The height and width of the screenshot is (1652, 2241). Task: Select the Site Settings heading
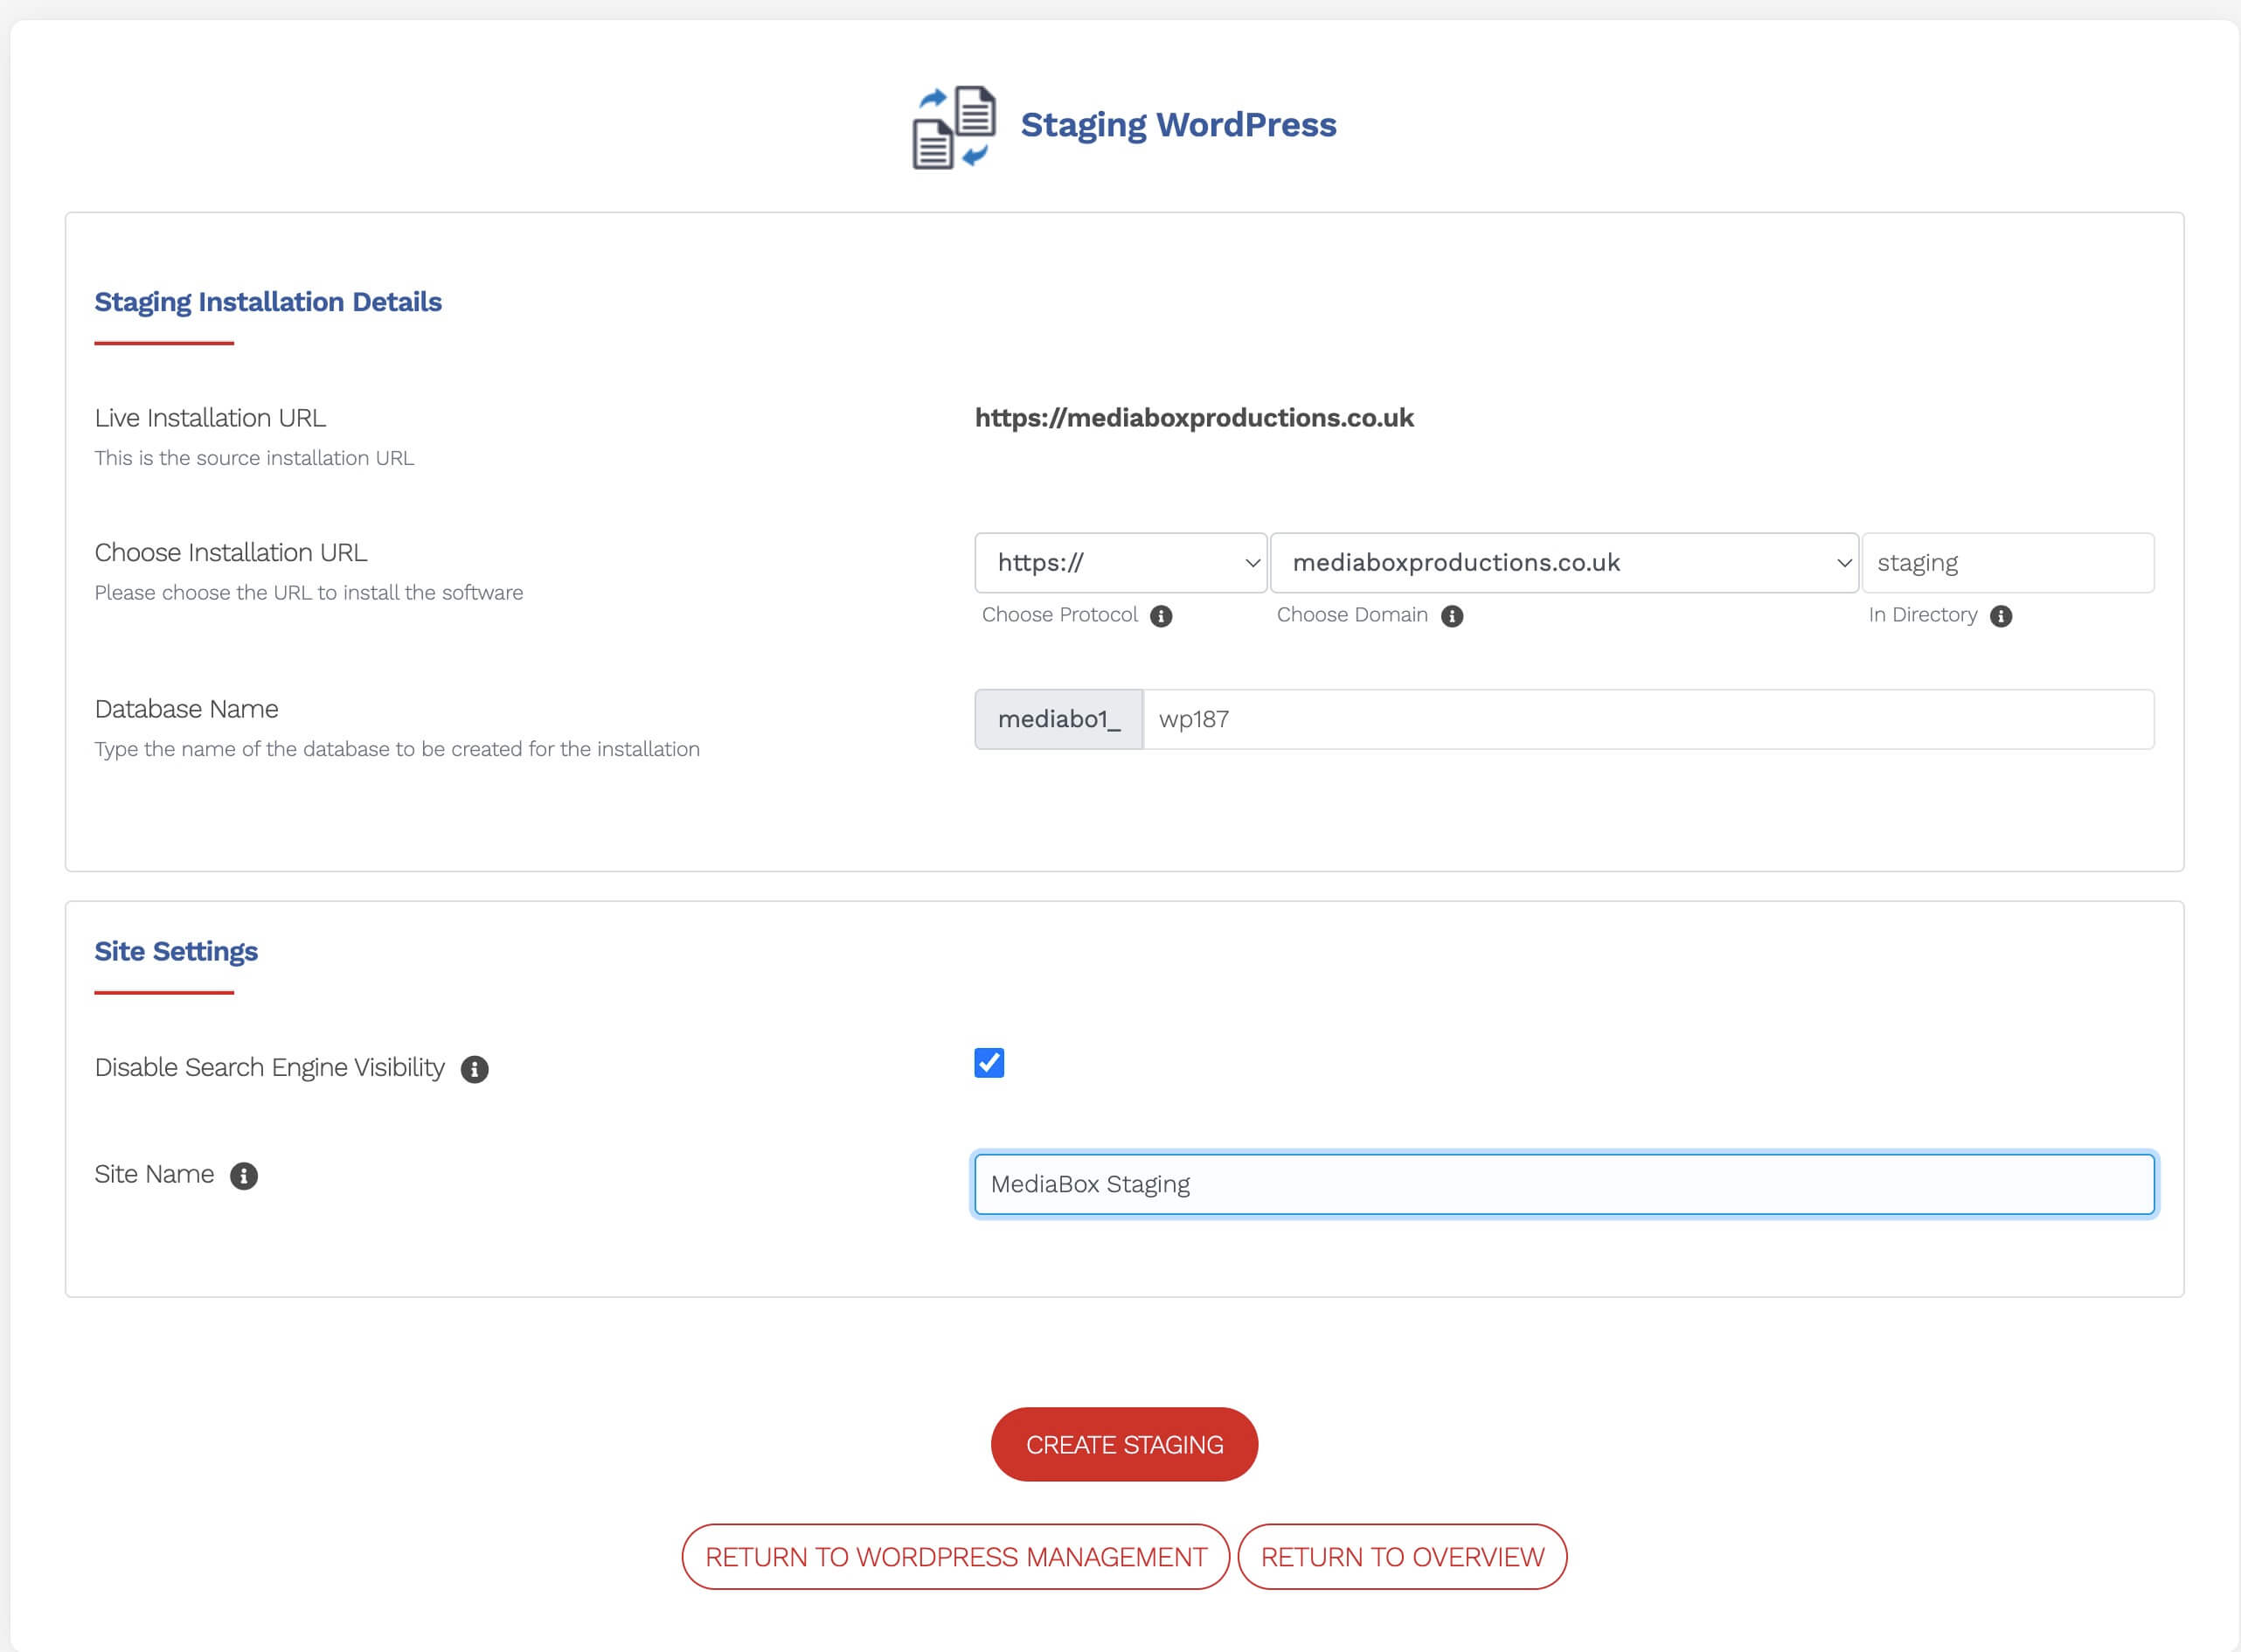coord(176,951)
